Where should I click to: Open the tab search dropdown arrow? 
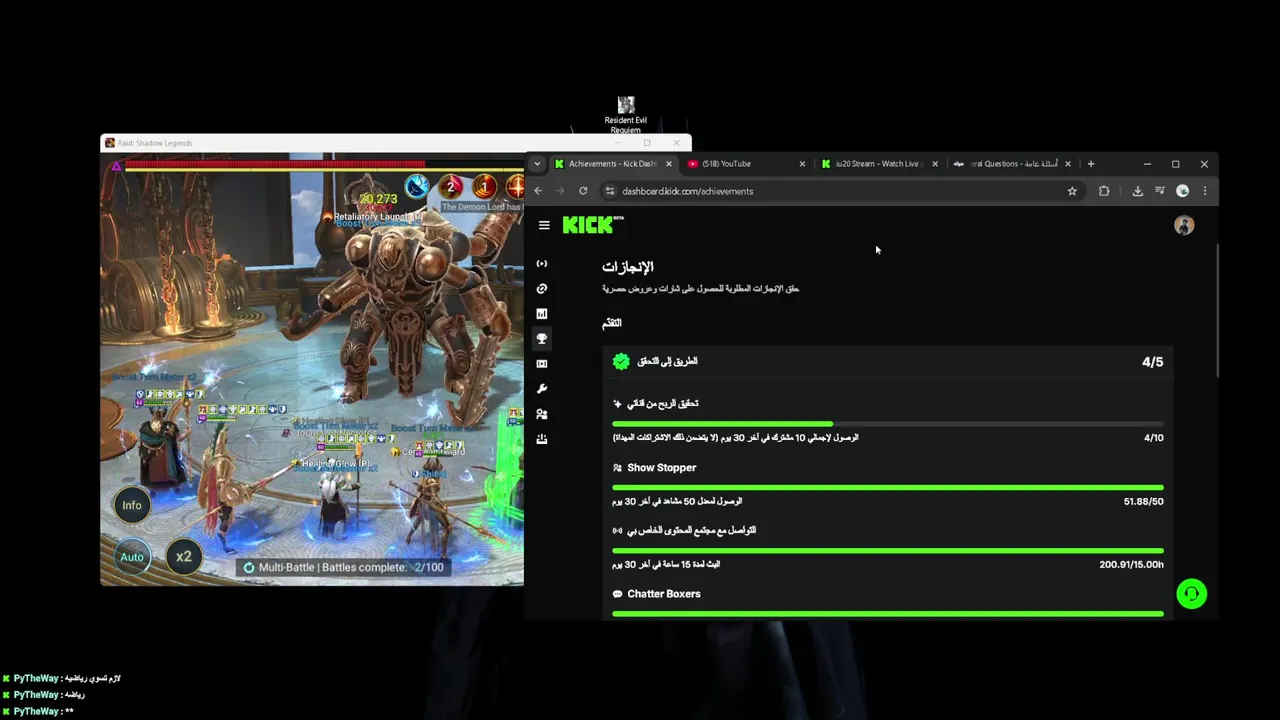(x=537, y=164)
